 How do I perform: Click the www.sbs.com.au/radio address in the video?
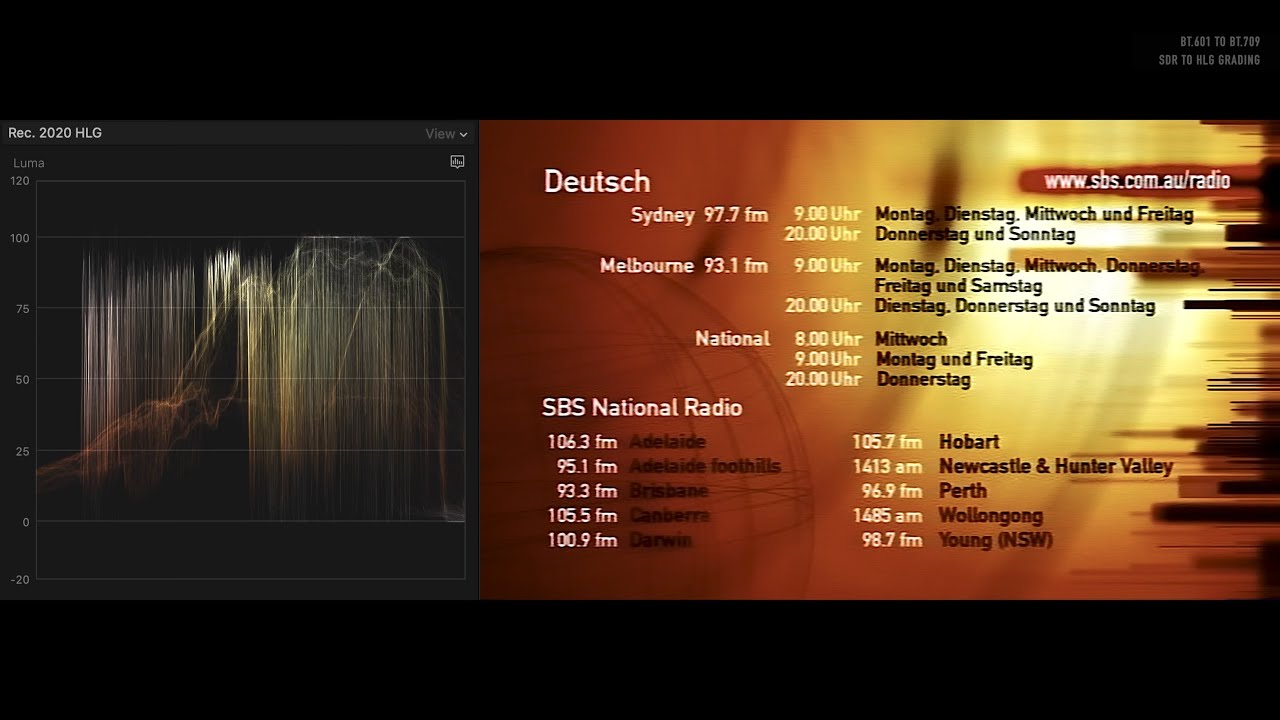pos(1137,181)
